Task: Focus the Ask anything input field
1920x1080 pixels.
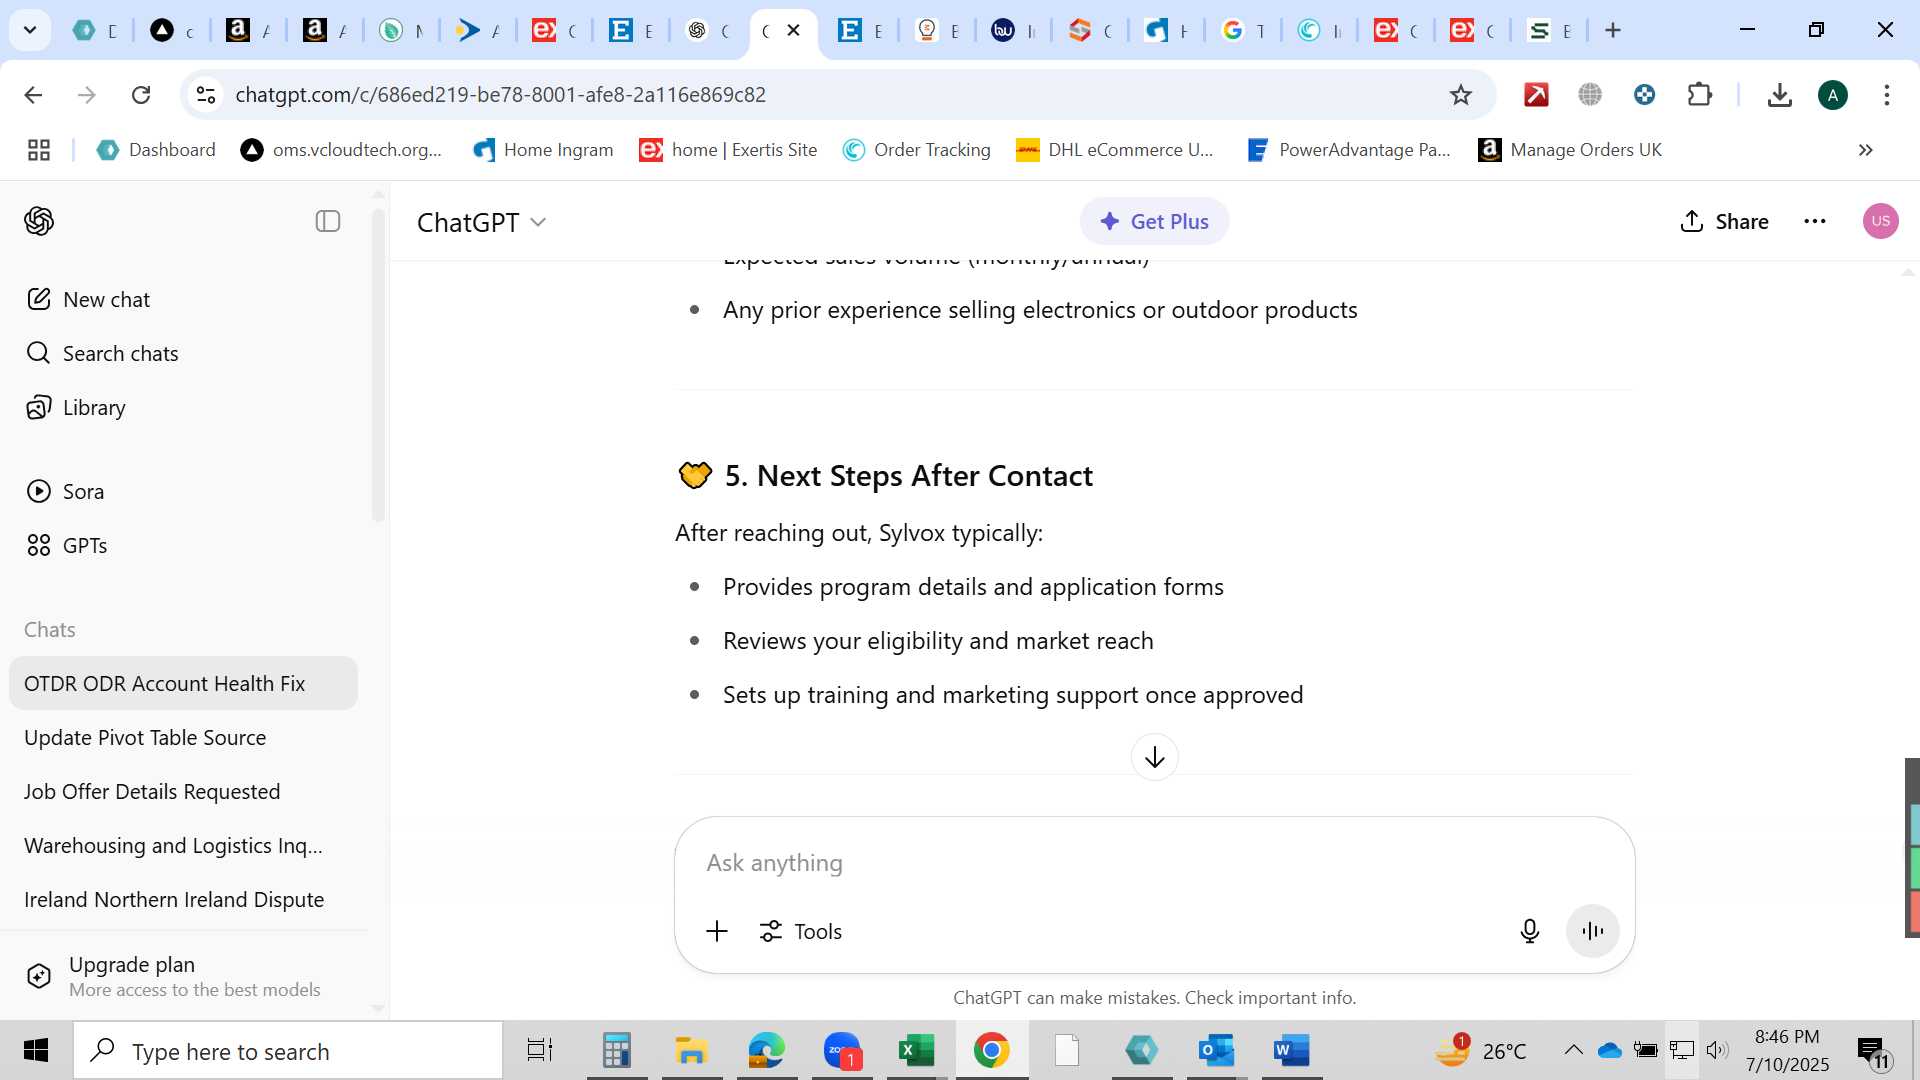Action: pyautogui.click(x=1154, y=862)
